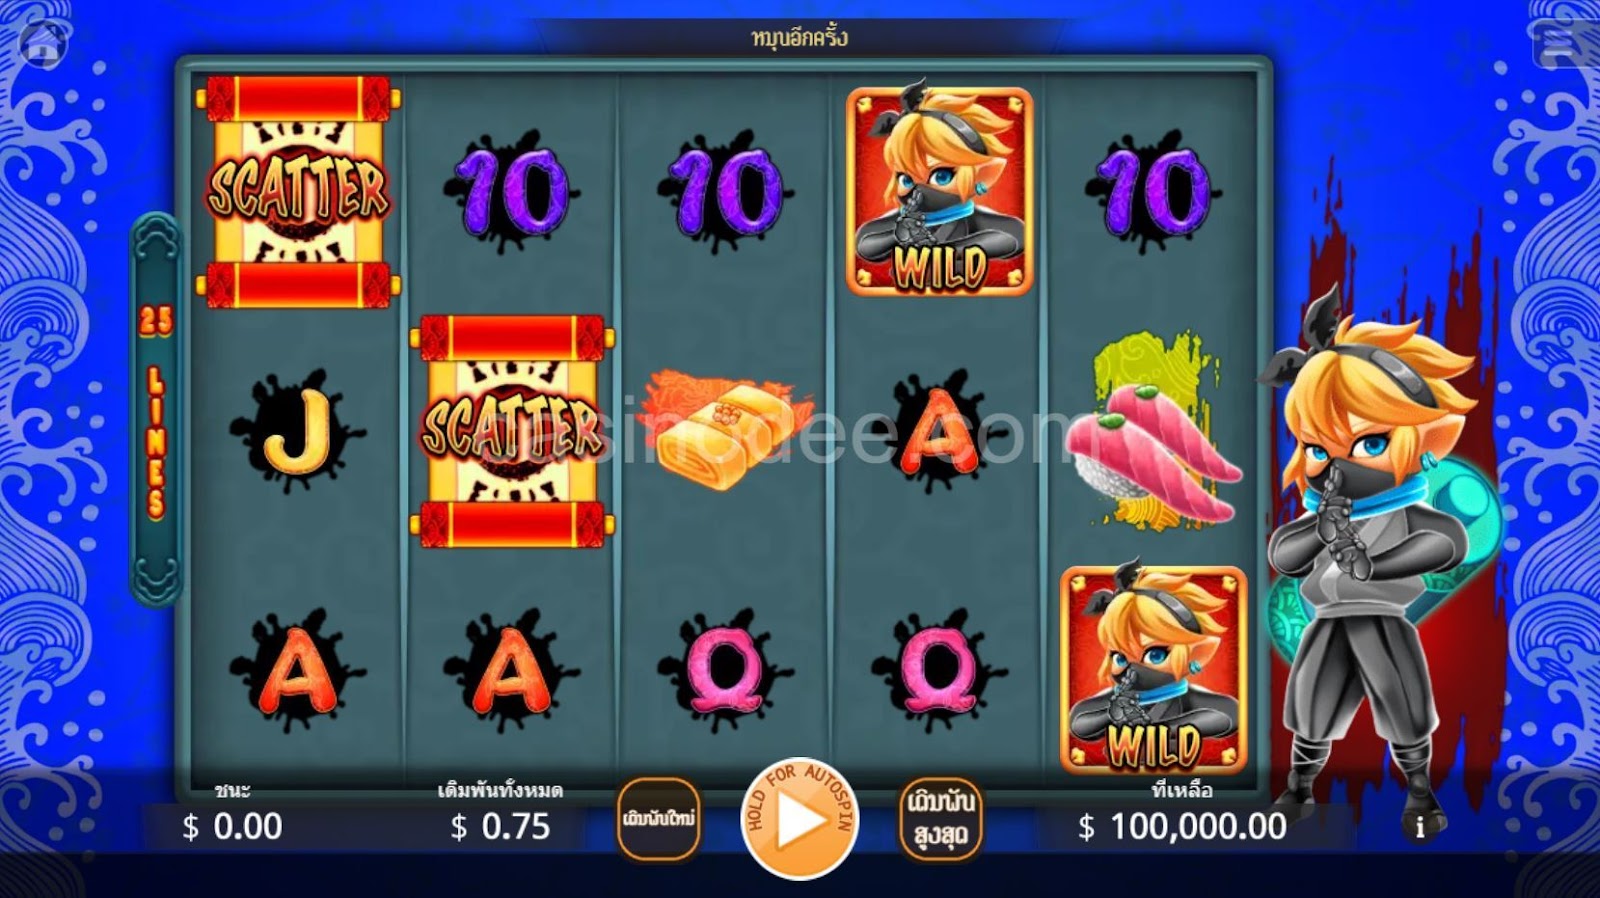Click the remaining balance $100,000.00

(x=1182, y=826)
